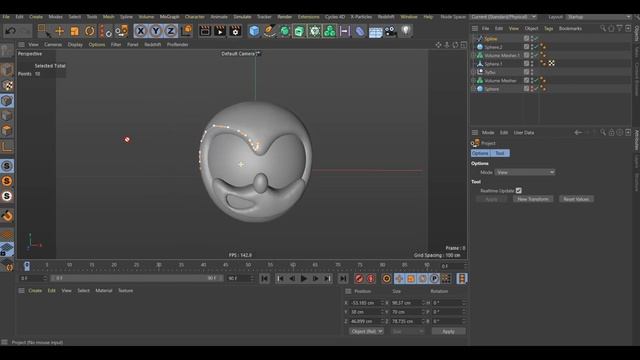Screen dimensions: 640x360
Task: Toggle the X axis lock
Action: coord(140,31)
